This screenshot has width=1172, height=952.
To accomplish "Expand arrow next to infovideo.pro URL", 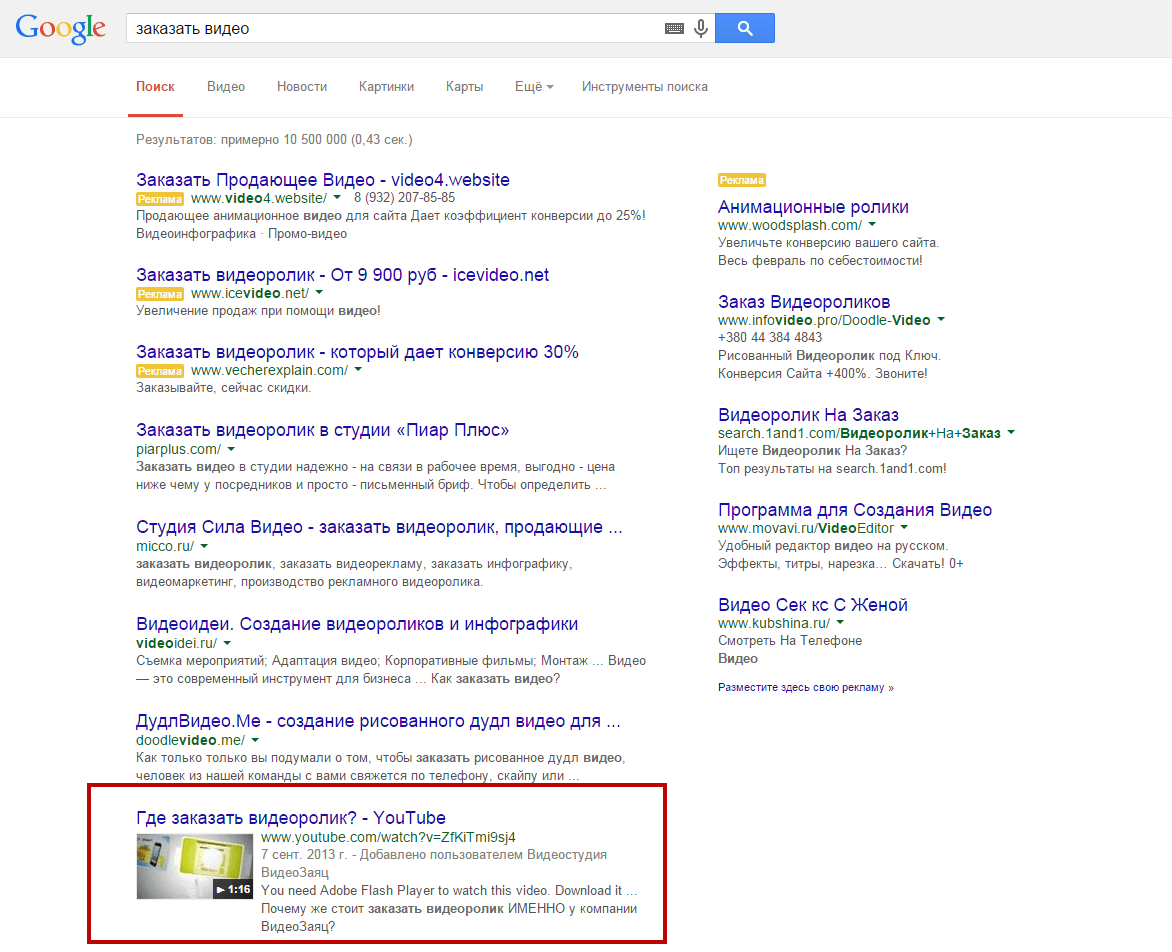I will point(941,320).
